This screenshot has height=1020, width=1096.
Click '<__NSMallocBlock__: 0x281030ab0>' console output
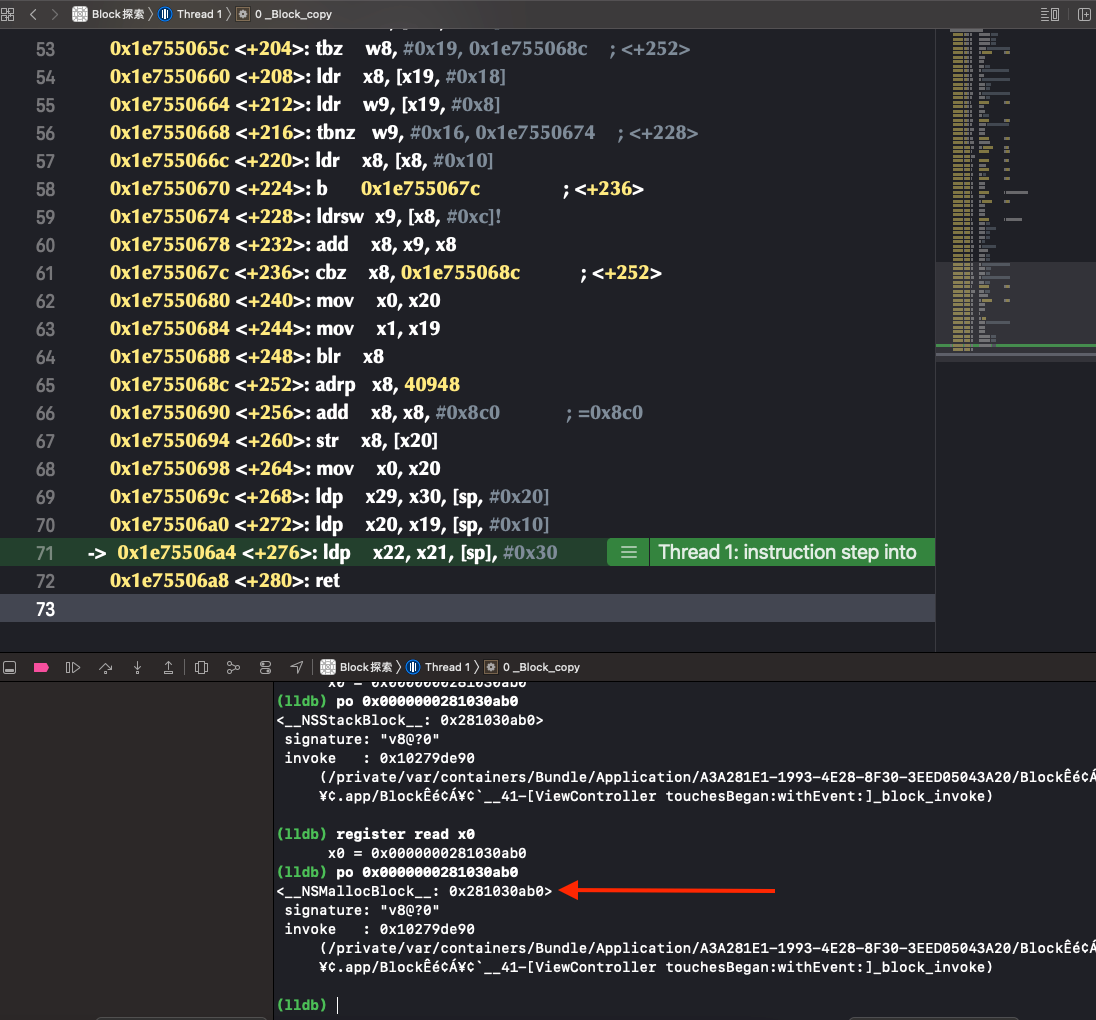click(x=414, y=891)
